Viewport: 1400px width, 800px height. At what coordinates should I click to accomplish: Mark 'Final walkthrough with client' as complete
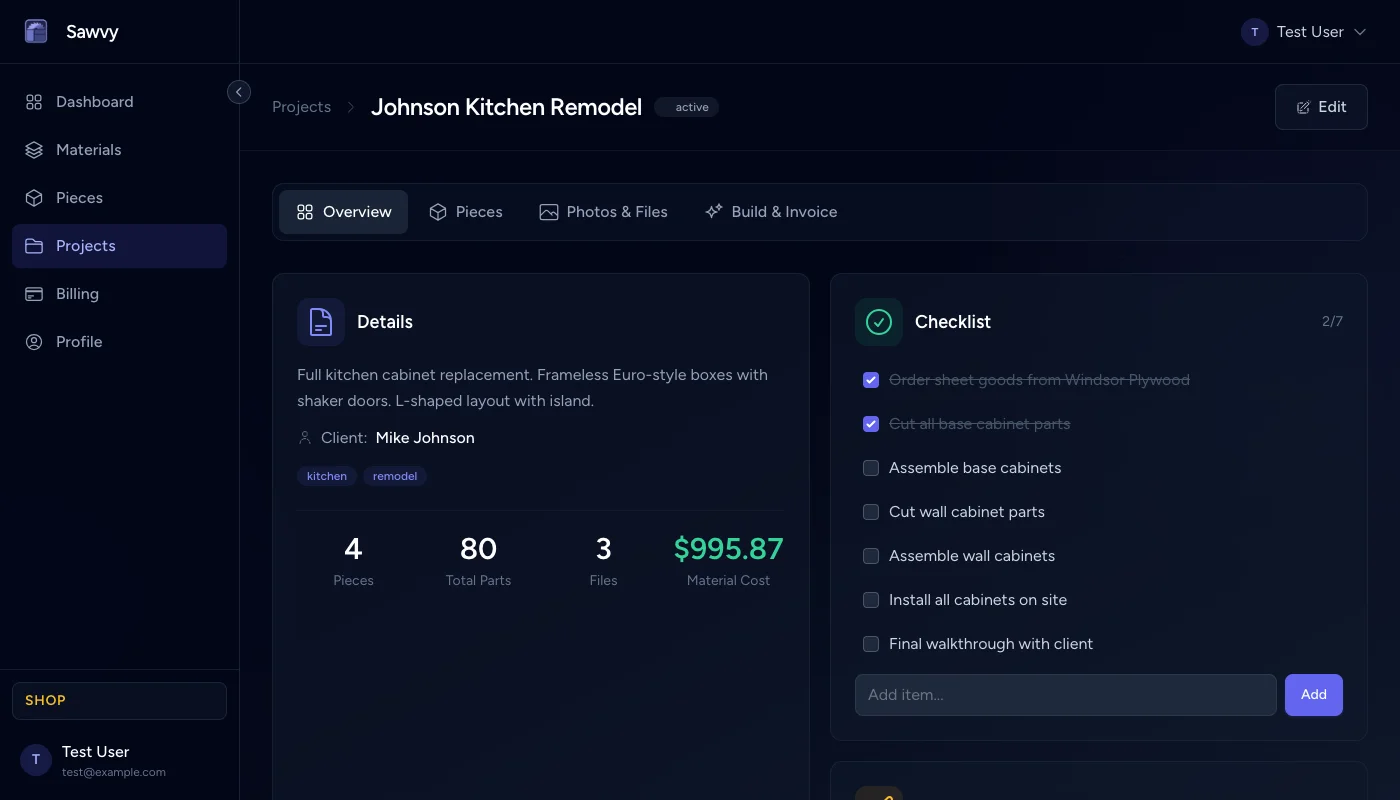[x=870, y=644]
